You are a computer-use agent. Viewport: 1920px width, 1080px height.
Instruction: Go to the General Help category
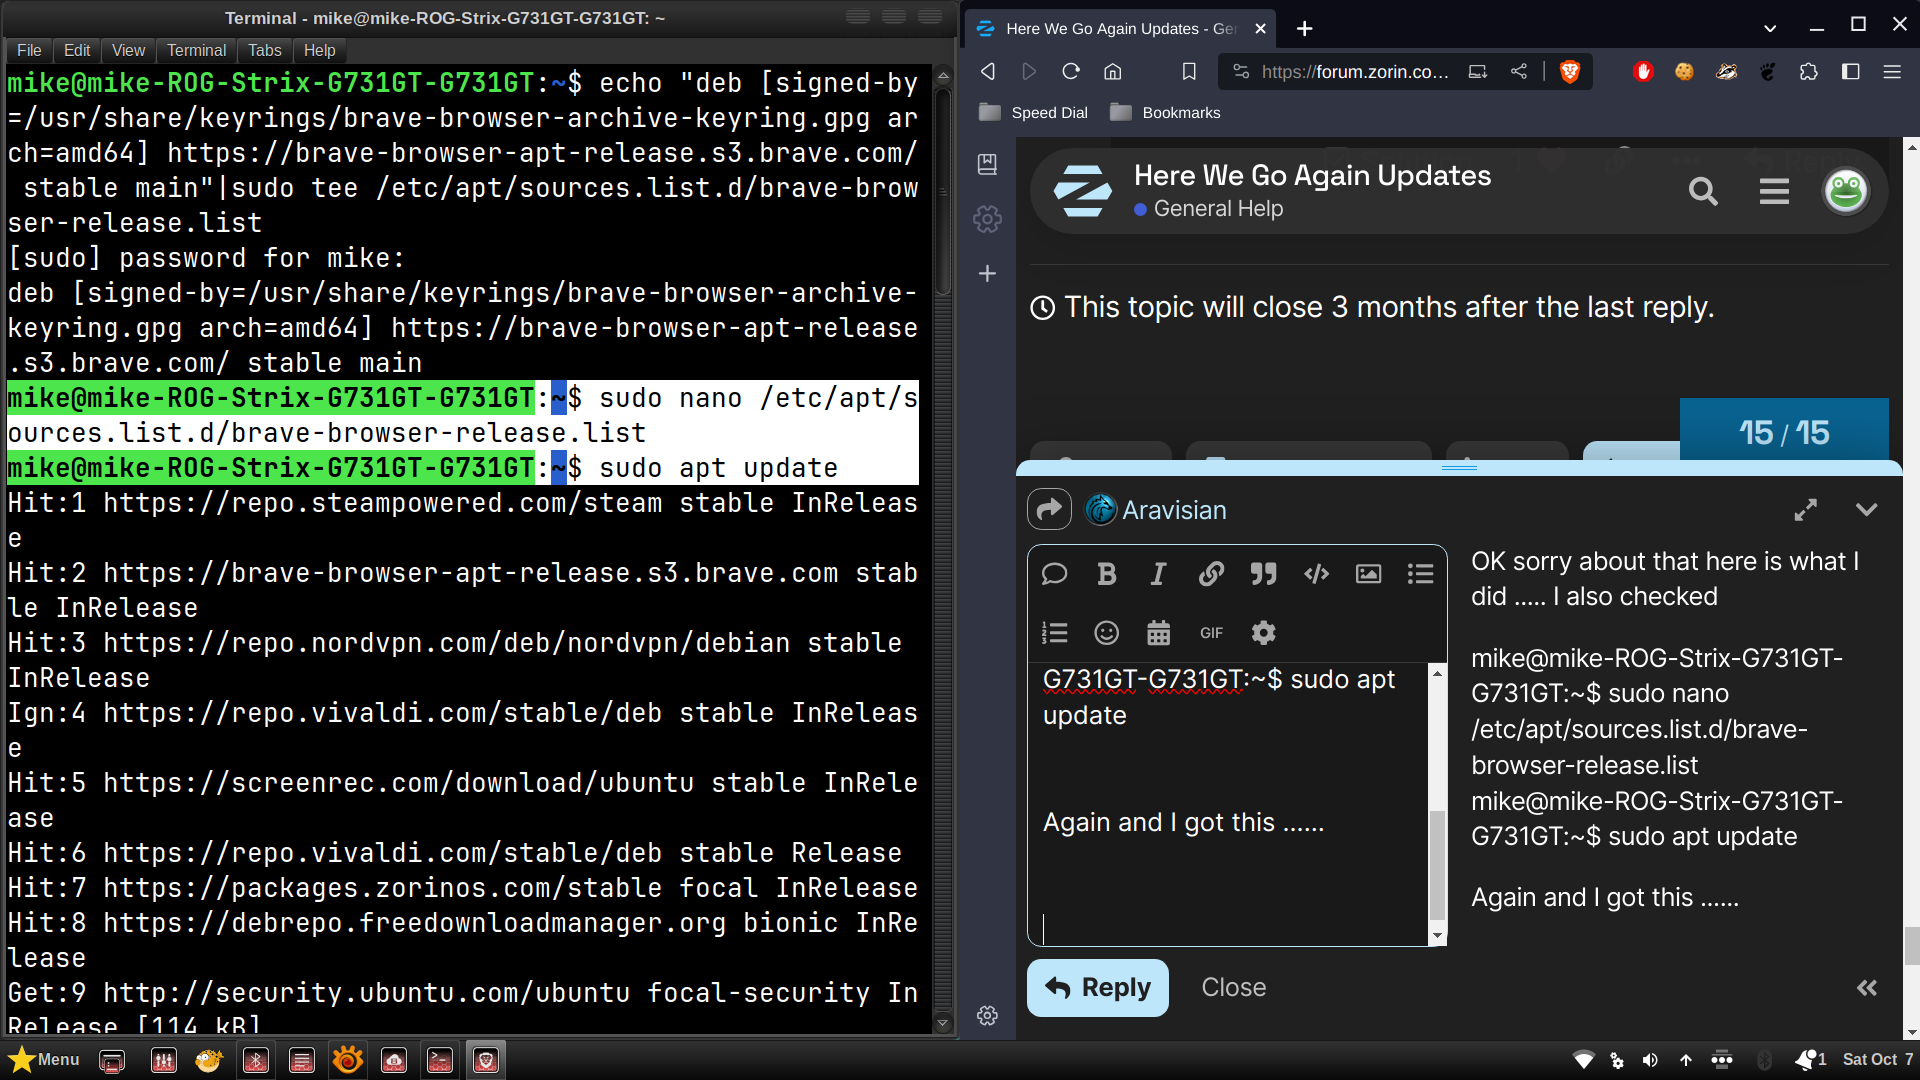(x=1208, y=209)
